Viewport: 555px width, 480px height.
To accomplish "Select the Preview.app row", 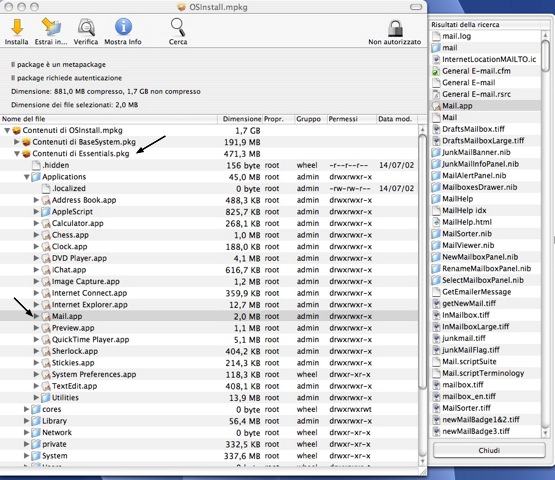I will (209, 328).
